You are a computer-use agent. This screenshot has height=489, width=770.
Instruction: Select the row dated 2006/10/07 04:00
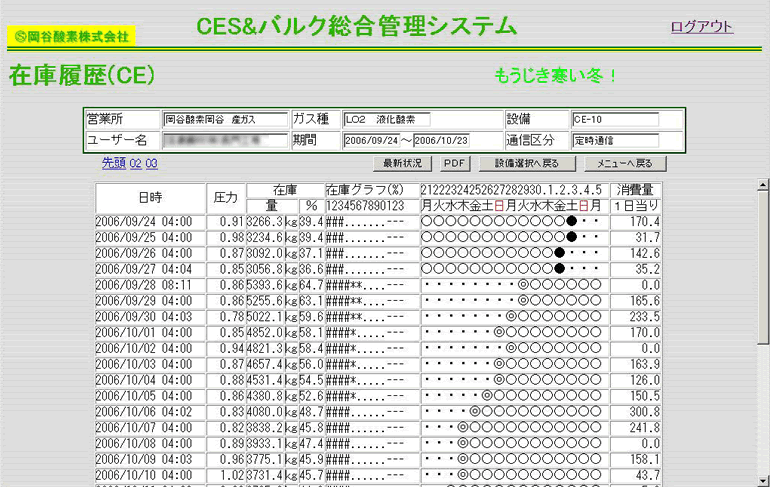[378, 428]
